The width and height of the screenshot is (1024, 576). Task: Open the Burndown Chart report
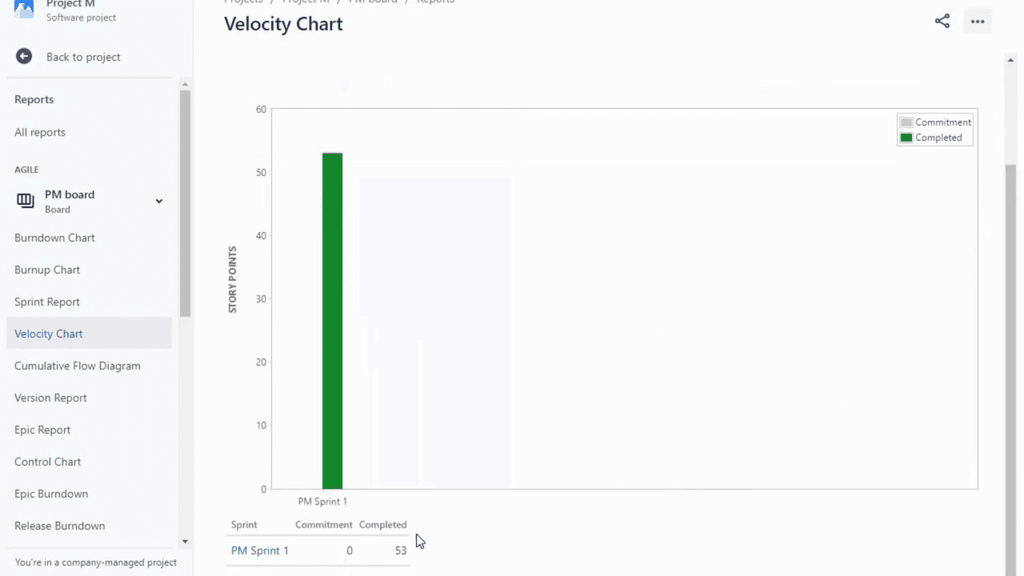click(54, 237)
